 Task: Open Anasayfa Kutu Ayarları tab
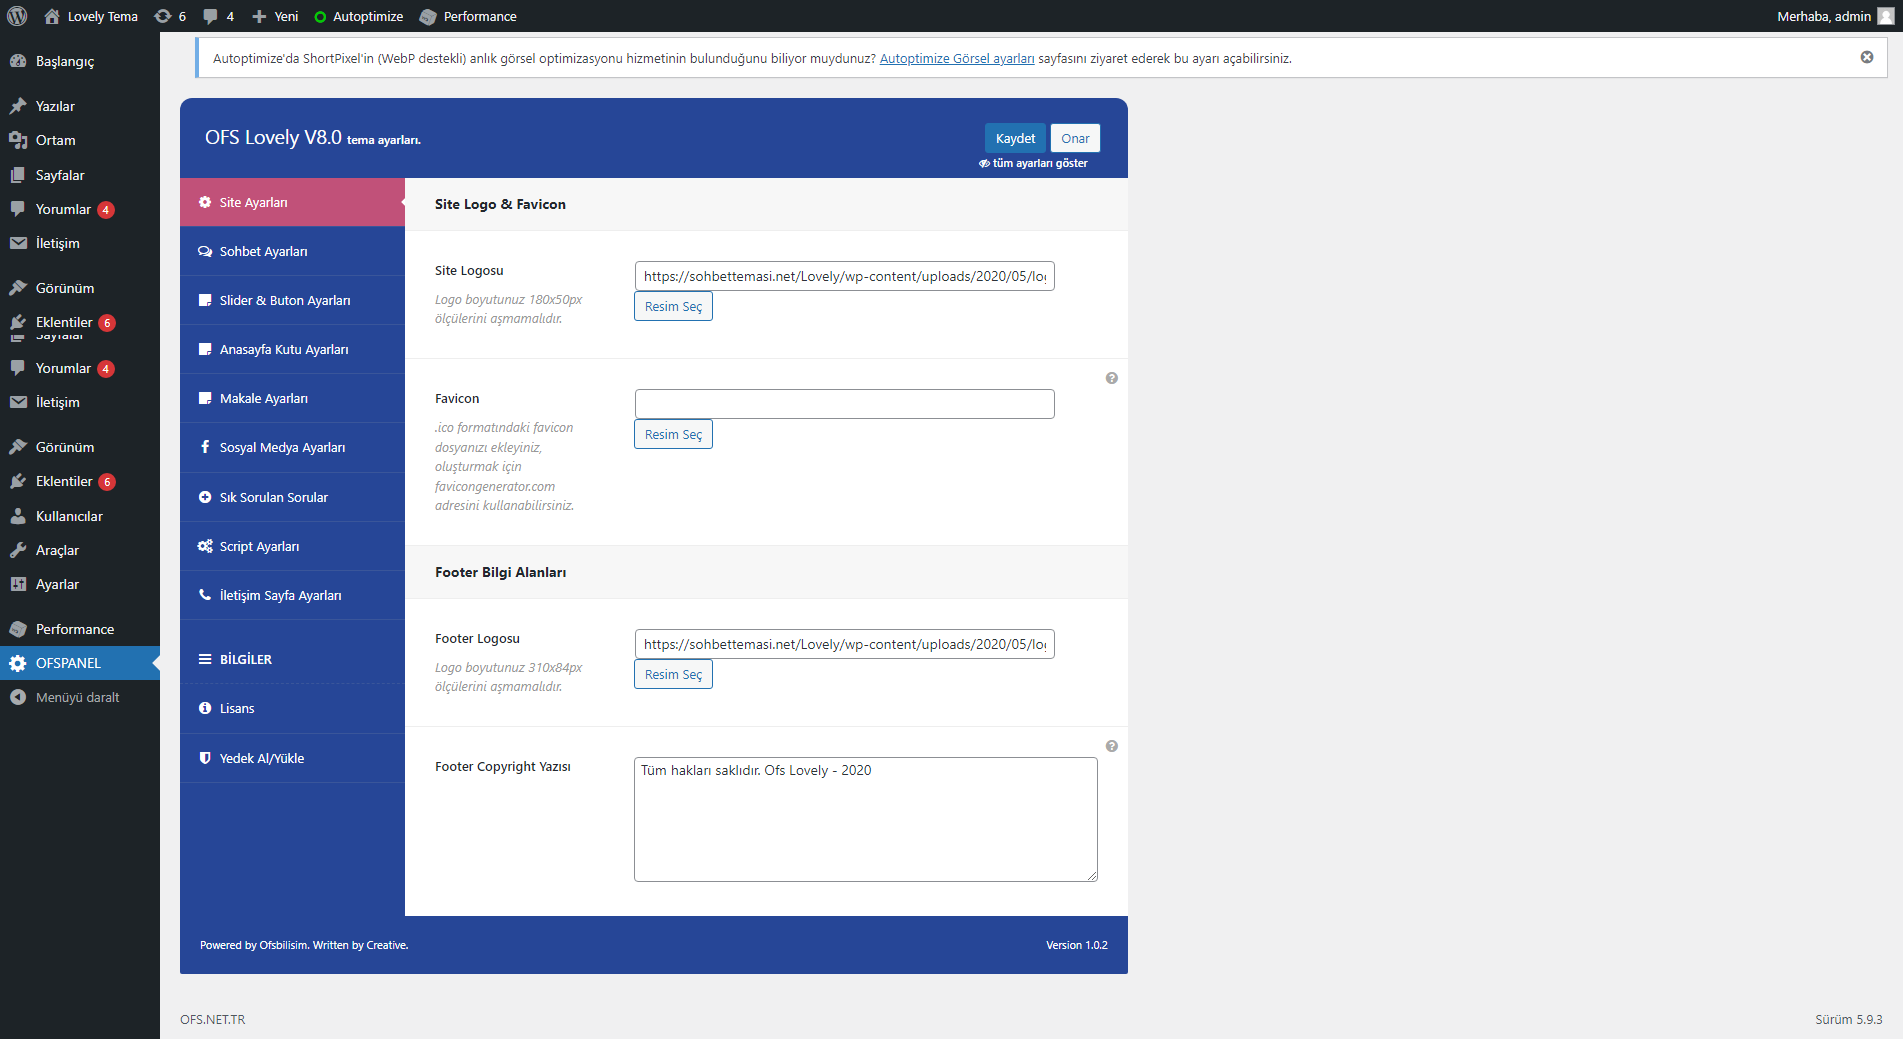point(292,349)
